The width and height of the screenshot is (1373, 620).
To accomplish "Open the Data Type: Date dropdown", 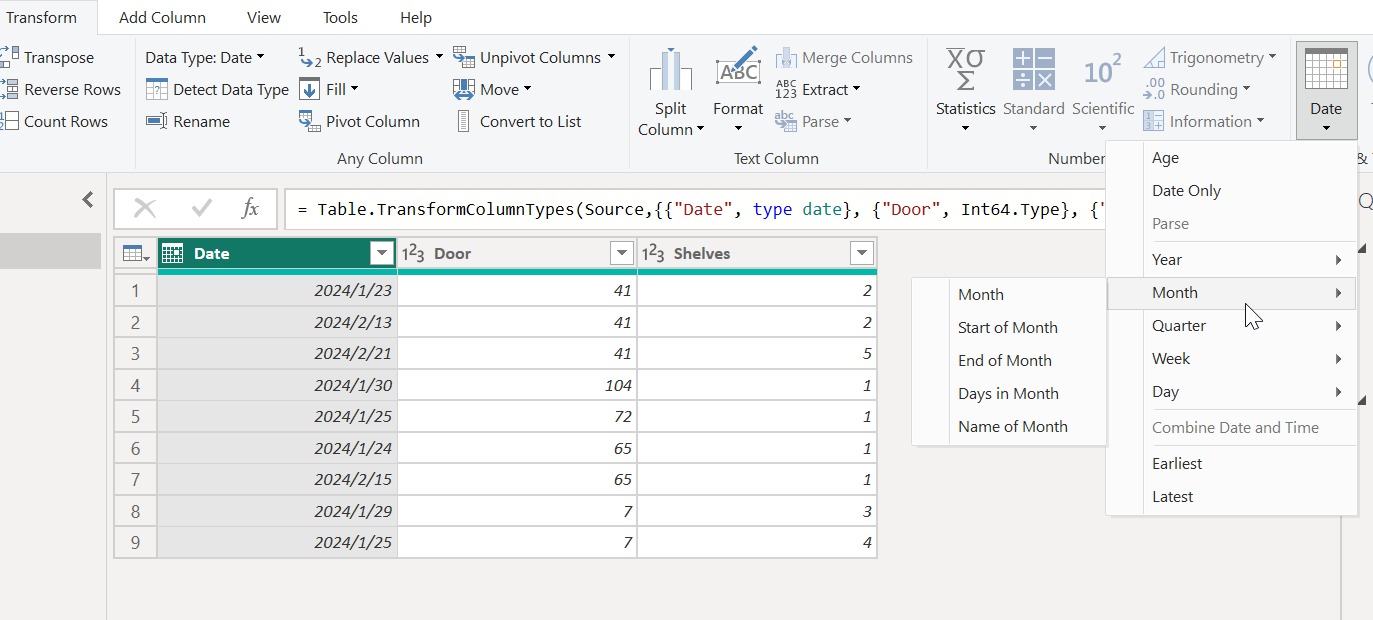I will (205, 57).
